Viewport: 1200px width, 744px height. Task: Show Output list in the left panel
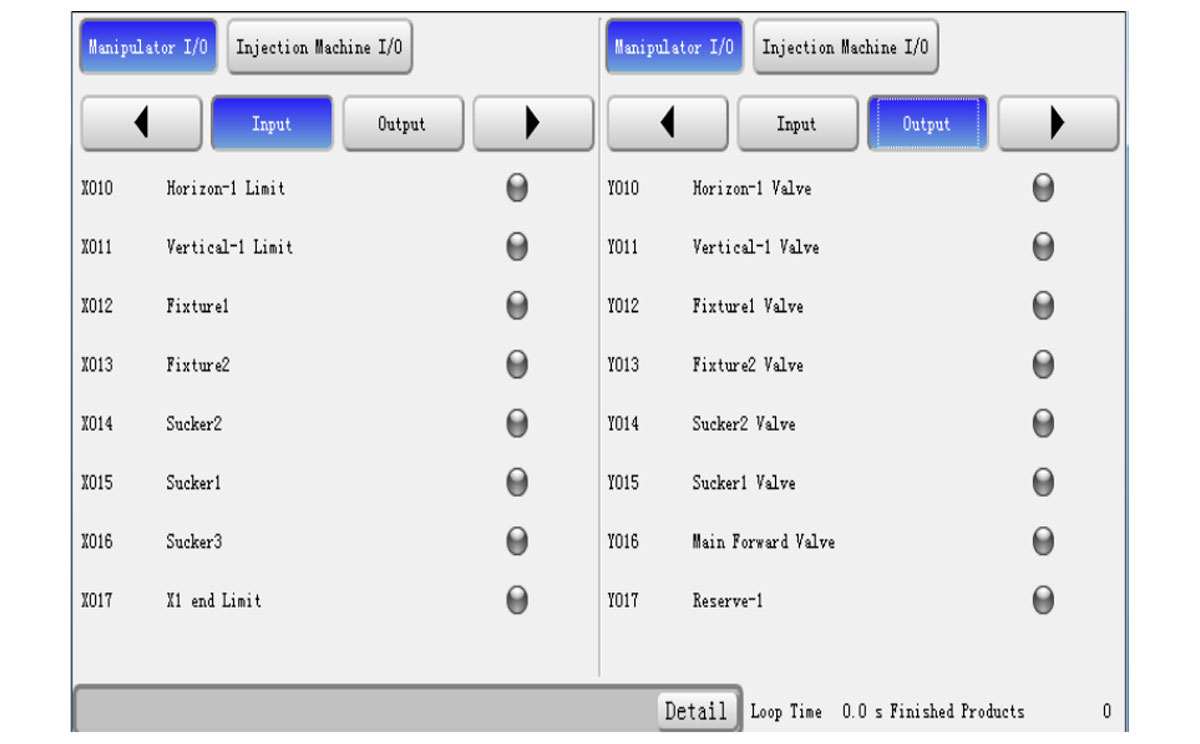402,124
